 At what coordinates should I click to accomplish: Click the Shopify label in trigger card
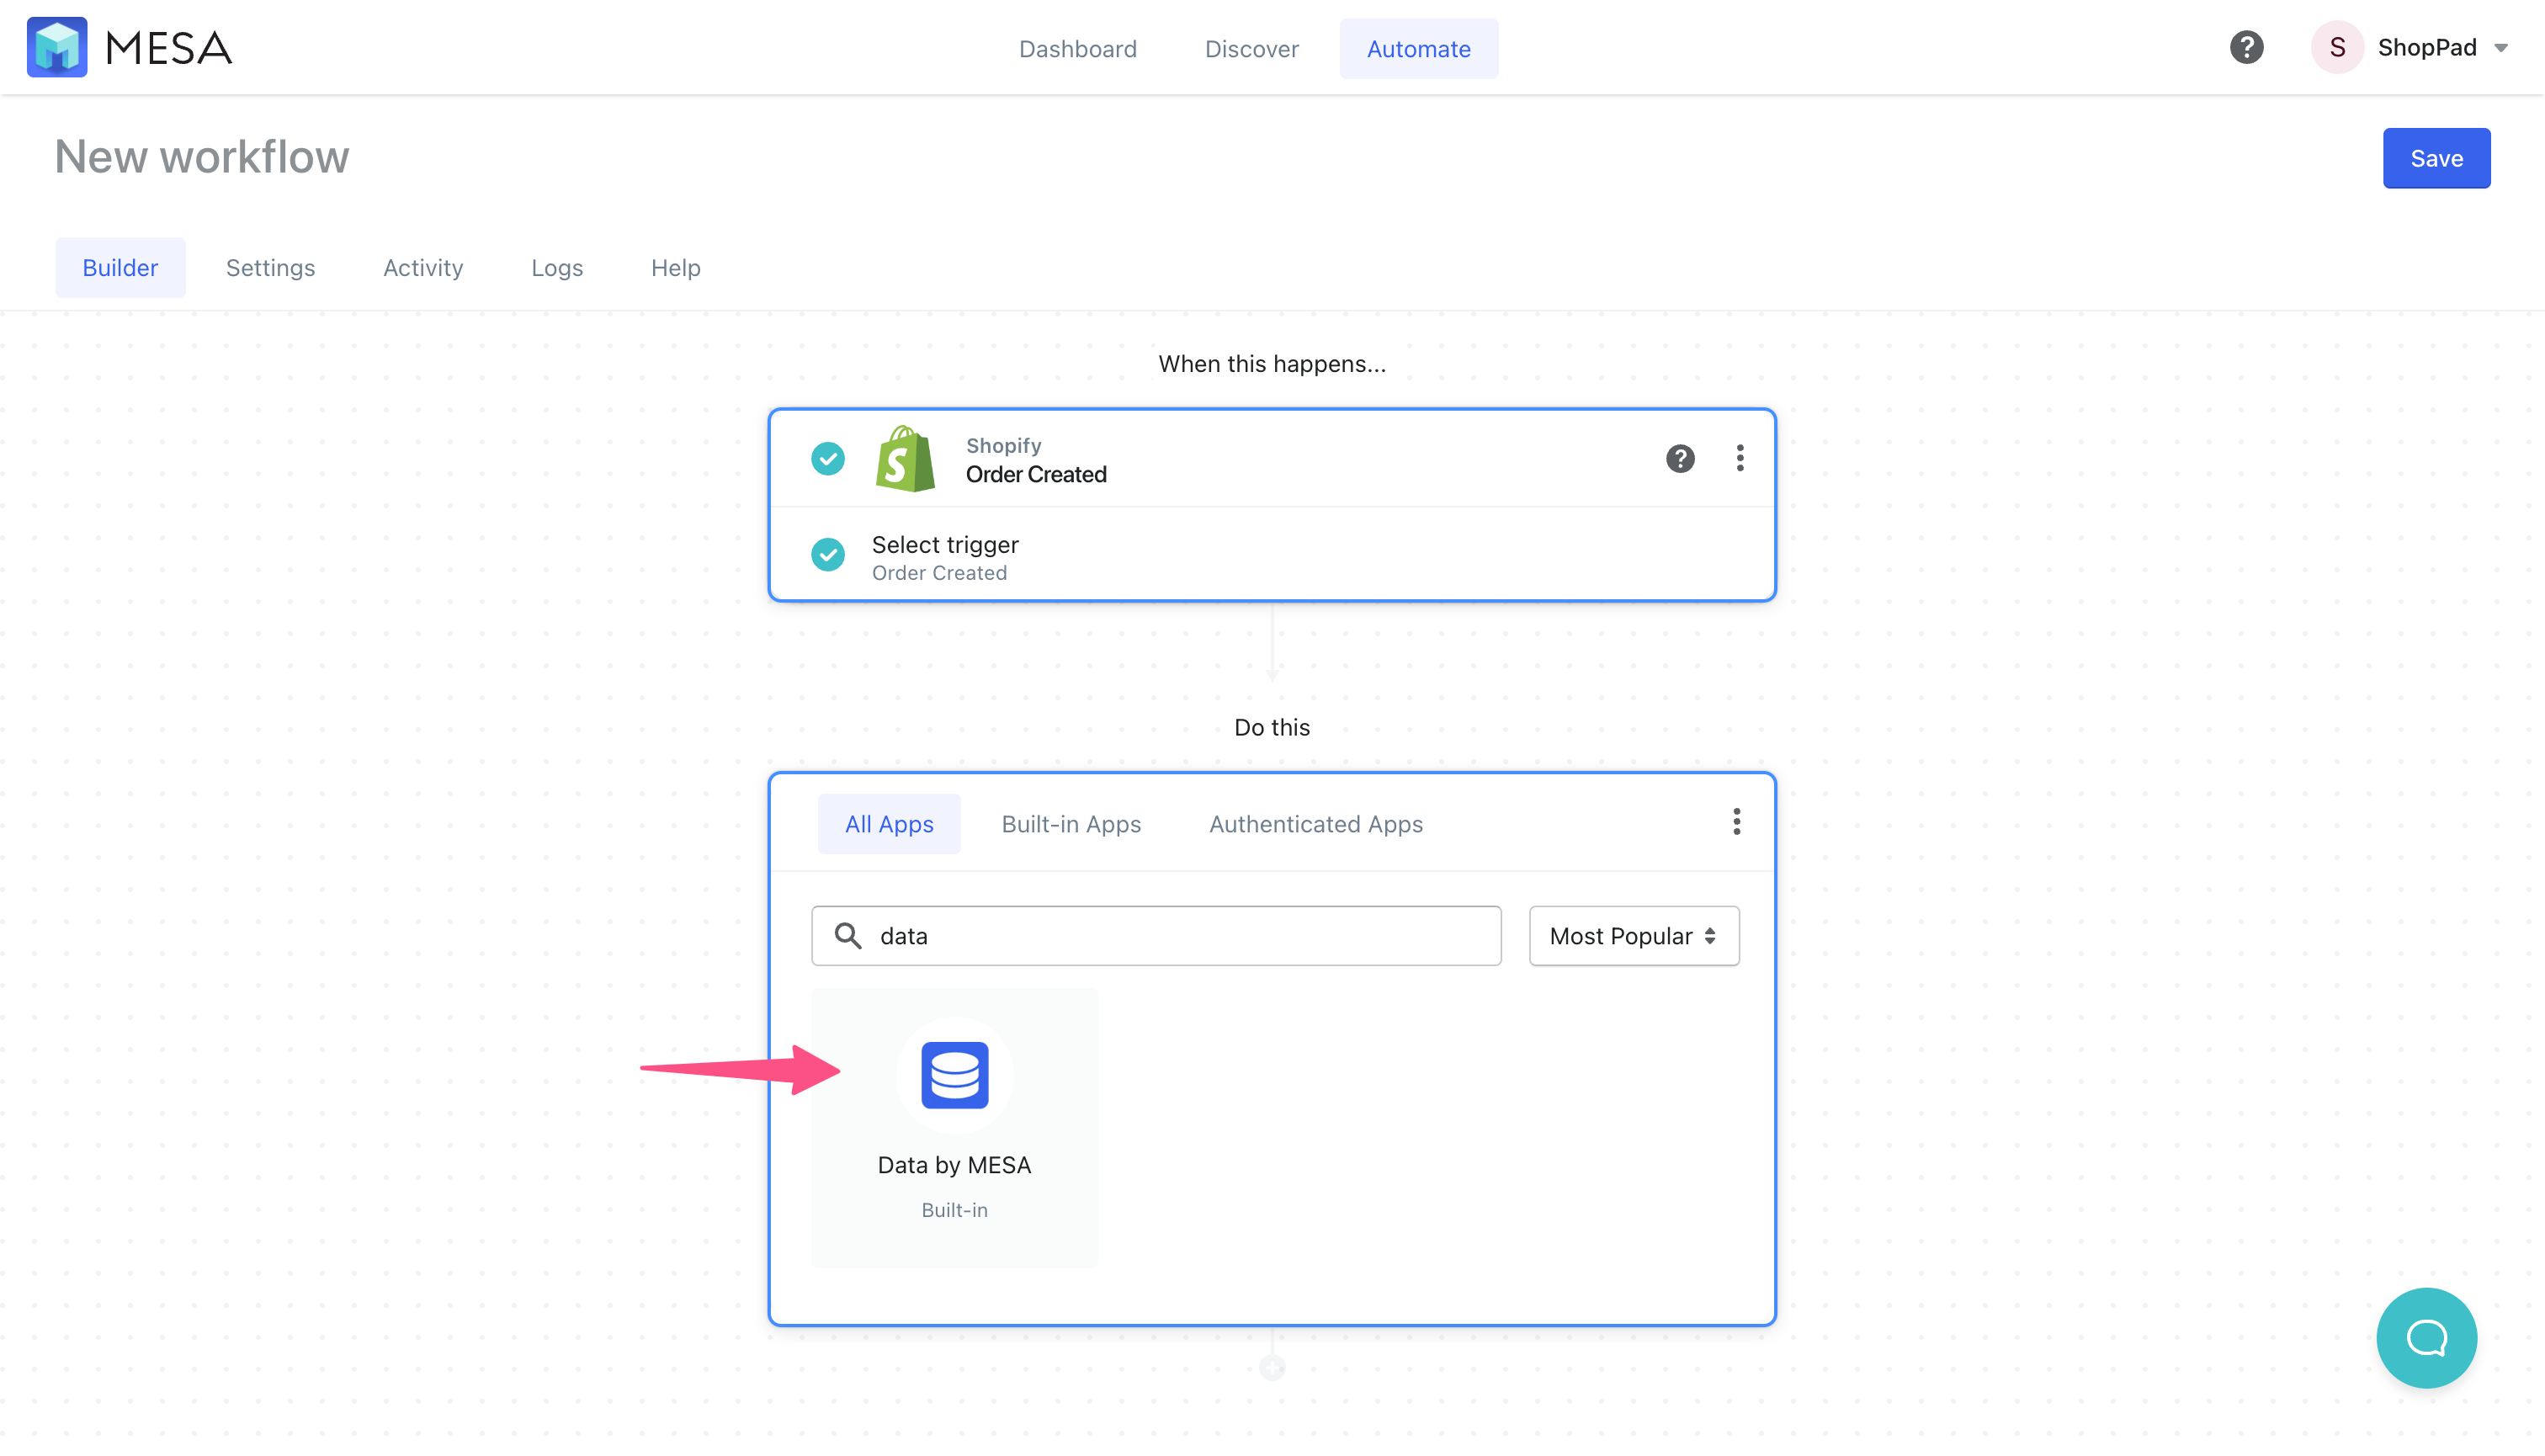click(x=1003, y=445)
